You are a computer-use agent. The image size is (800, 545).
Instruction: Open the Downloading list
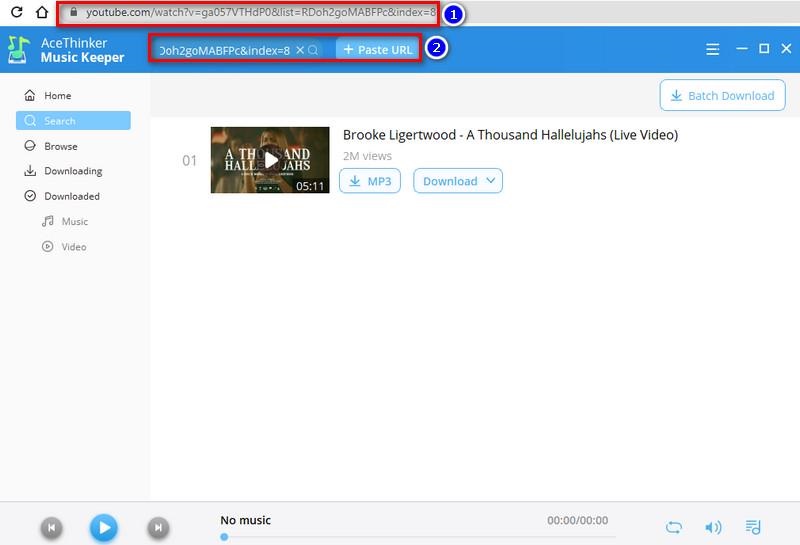click(73, 171)
